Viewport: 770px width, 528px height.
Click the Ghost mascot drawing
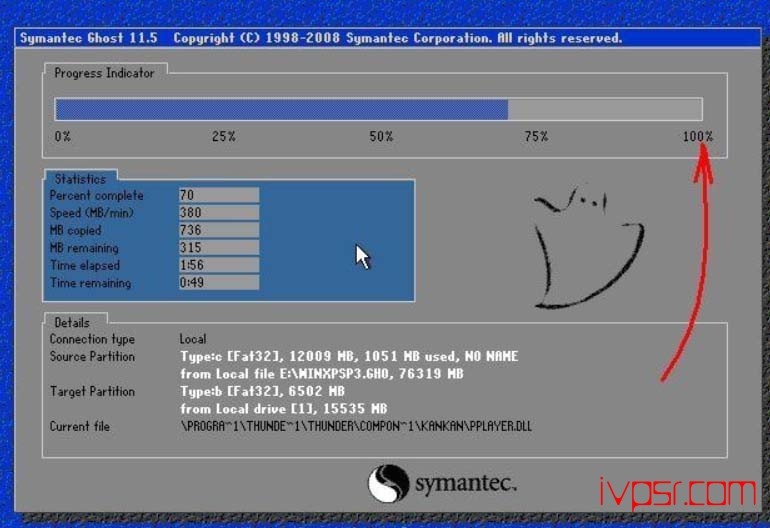[x=589, y=248]
